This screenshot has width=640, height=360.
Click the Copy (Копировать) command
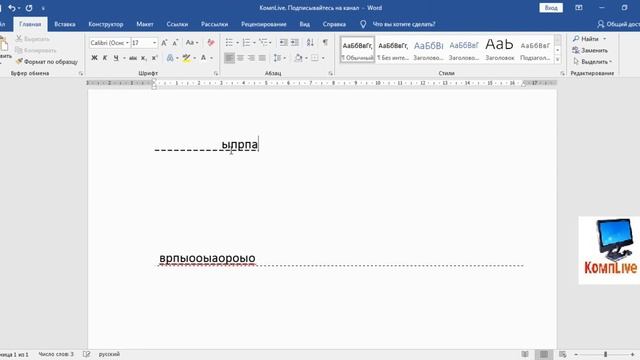tap(36, 50)
